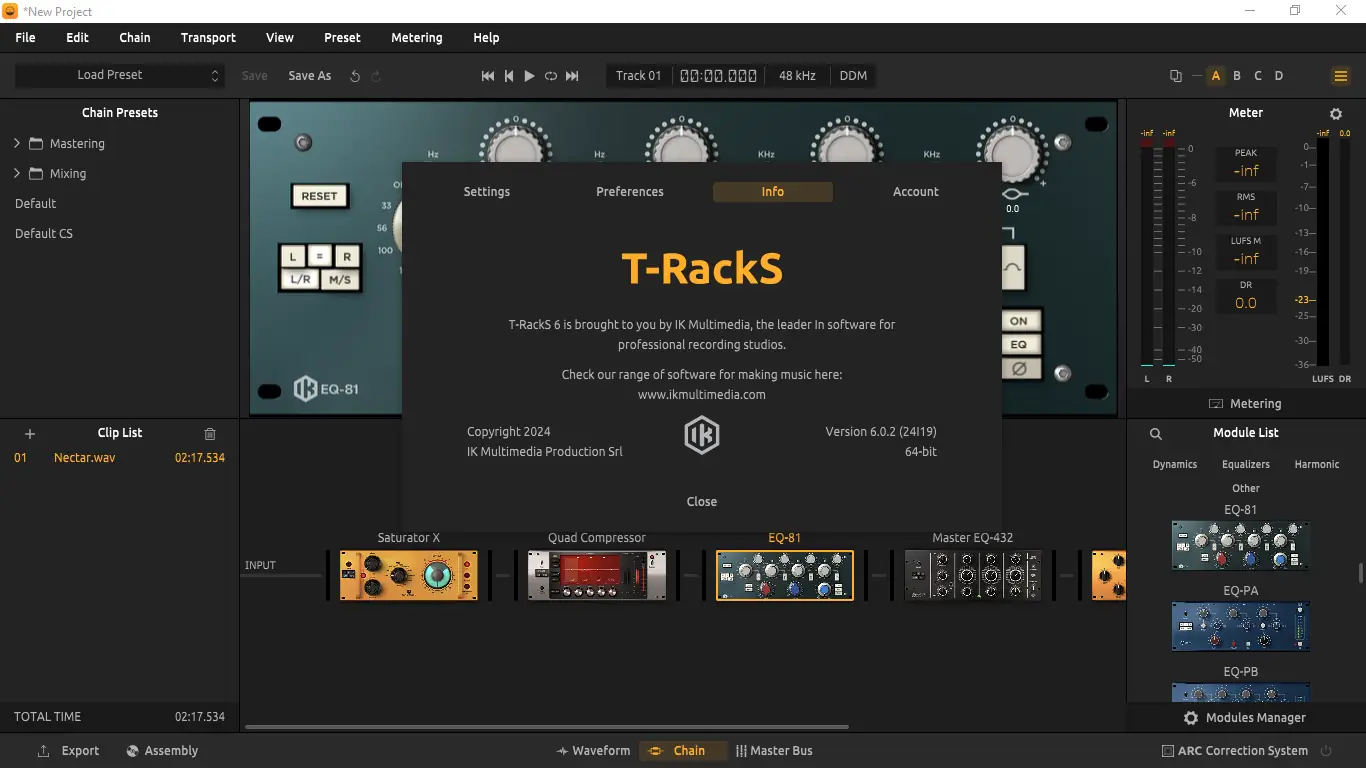
Task: Close the T-RackS info dialog
Action: [x=701, y=501]
